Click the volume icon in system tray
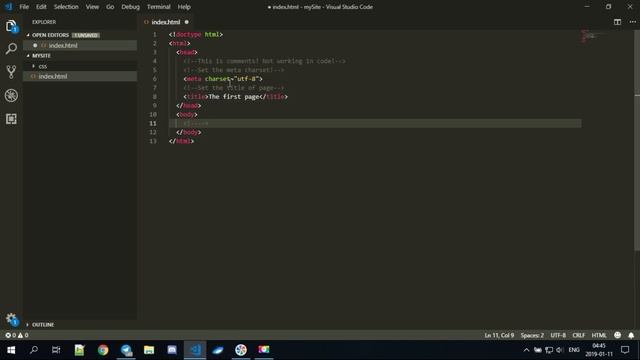 pos(560,350)
